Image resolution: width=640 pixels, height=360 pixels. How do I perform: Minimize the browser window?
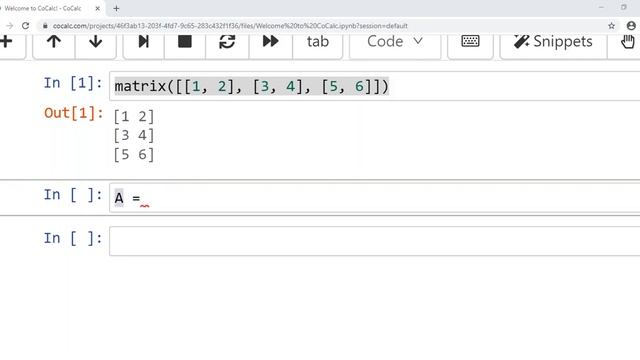601,7
